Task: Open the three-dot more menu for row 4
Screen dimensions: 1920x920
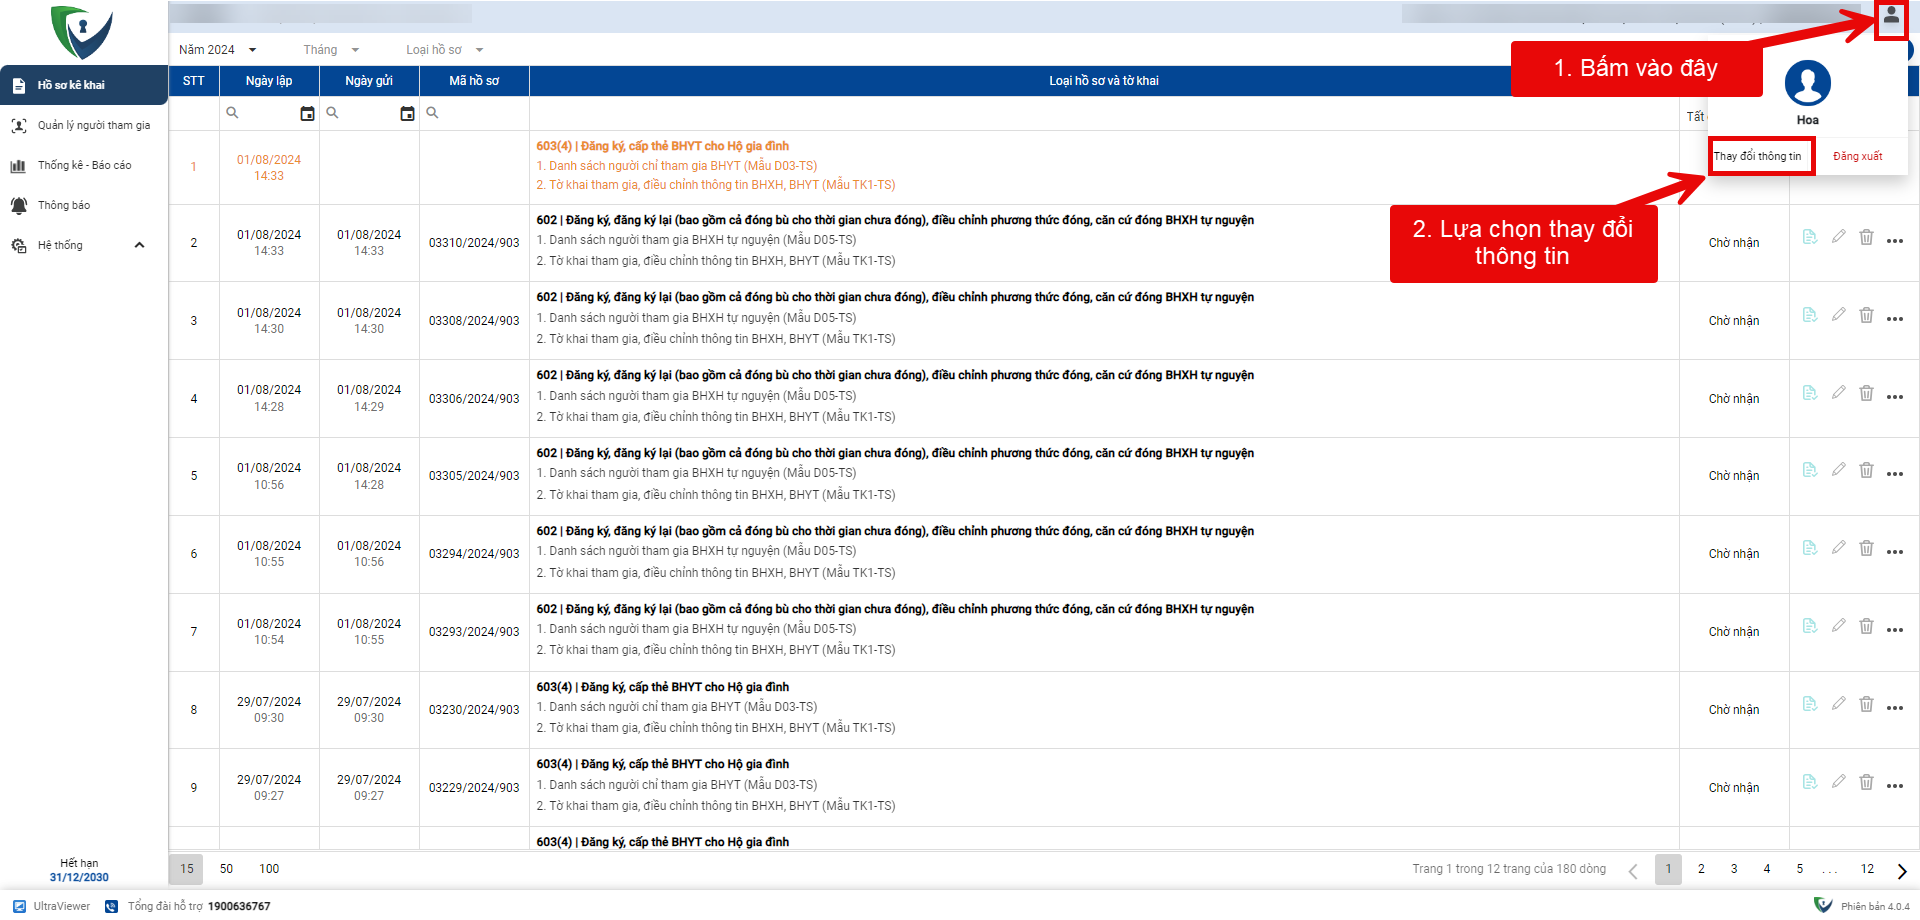Action: [x=1894, y=397]
